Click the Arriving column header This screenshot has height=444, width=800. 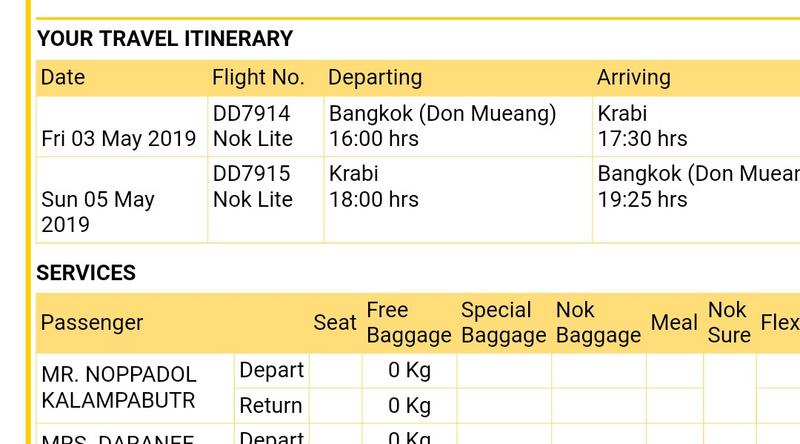coord(634,78)
